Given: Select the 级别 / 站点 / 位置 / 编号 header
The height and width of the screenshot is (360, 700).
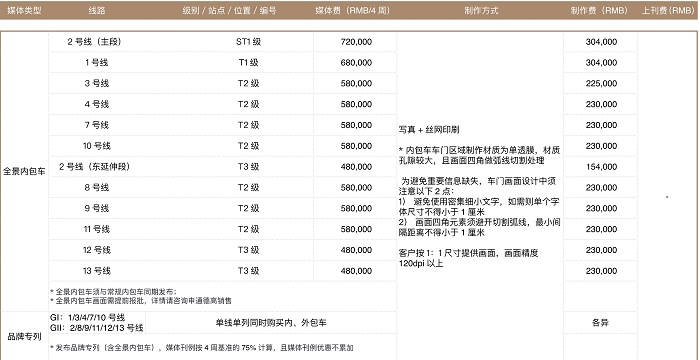Looking at the screenshot, I should 229,11.
